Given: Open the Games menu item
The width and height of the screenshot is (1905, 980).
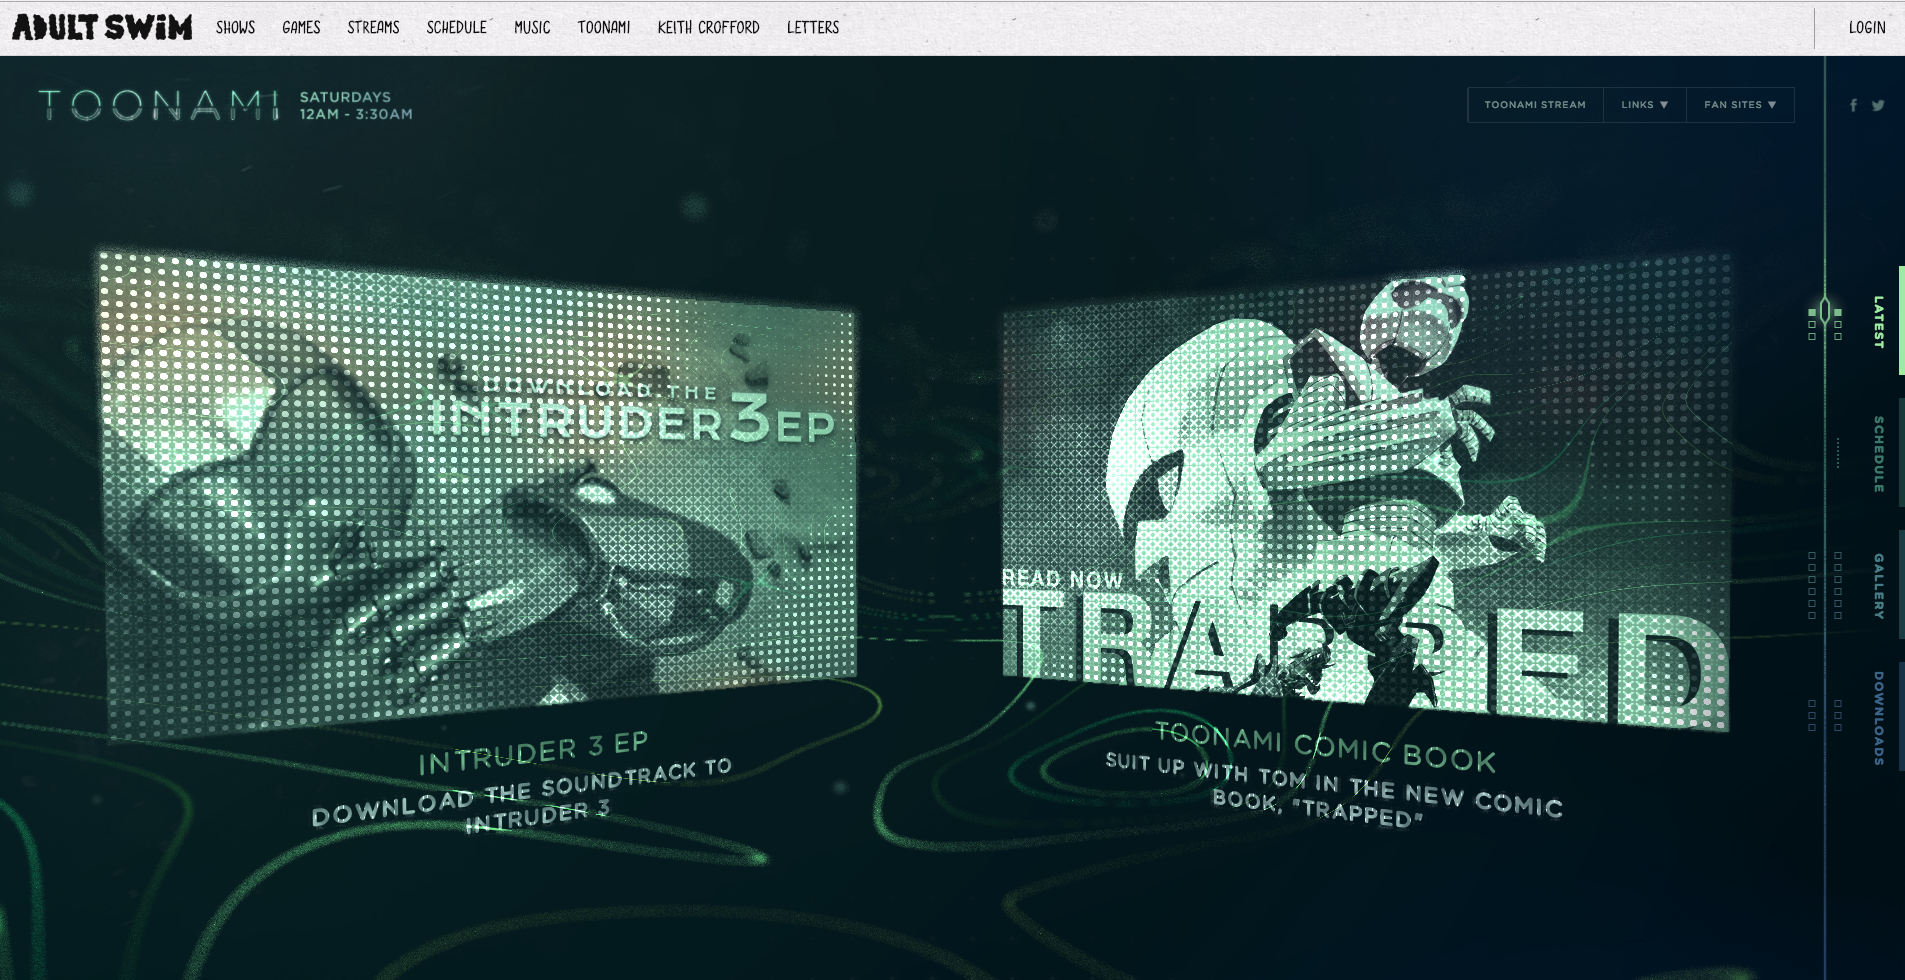Looking at the screenshot, I should click(x=301, y=27).
